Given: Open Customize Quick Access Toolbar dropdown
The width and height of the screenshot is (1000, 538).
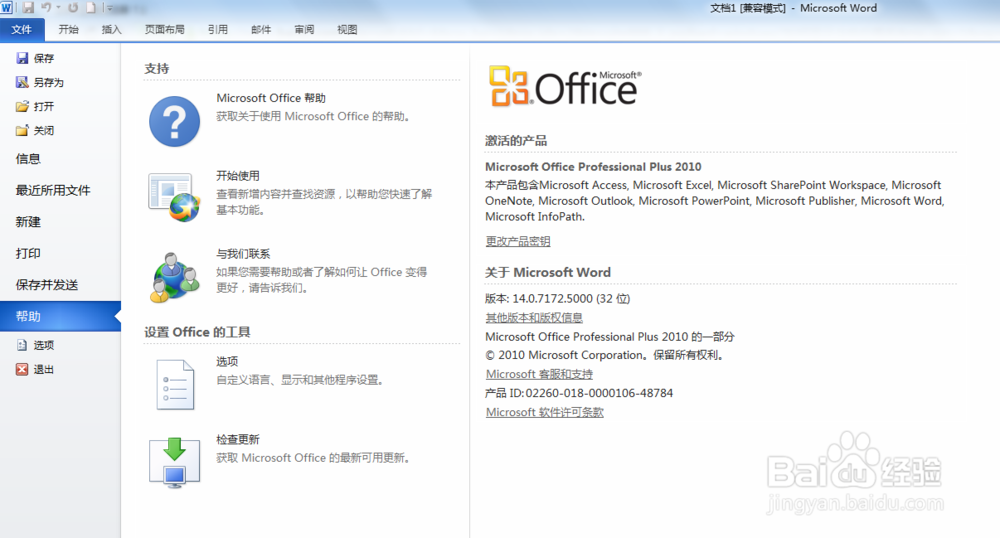Looking at the screenshot, I should pyautogui.click(x=109, y=8).
